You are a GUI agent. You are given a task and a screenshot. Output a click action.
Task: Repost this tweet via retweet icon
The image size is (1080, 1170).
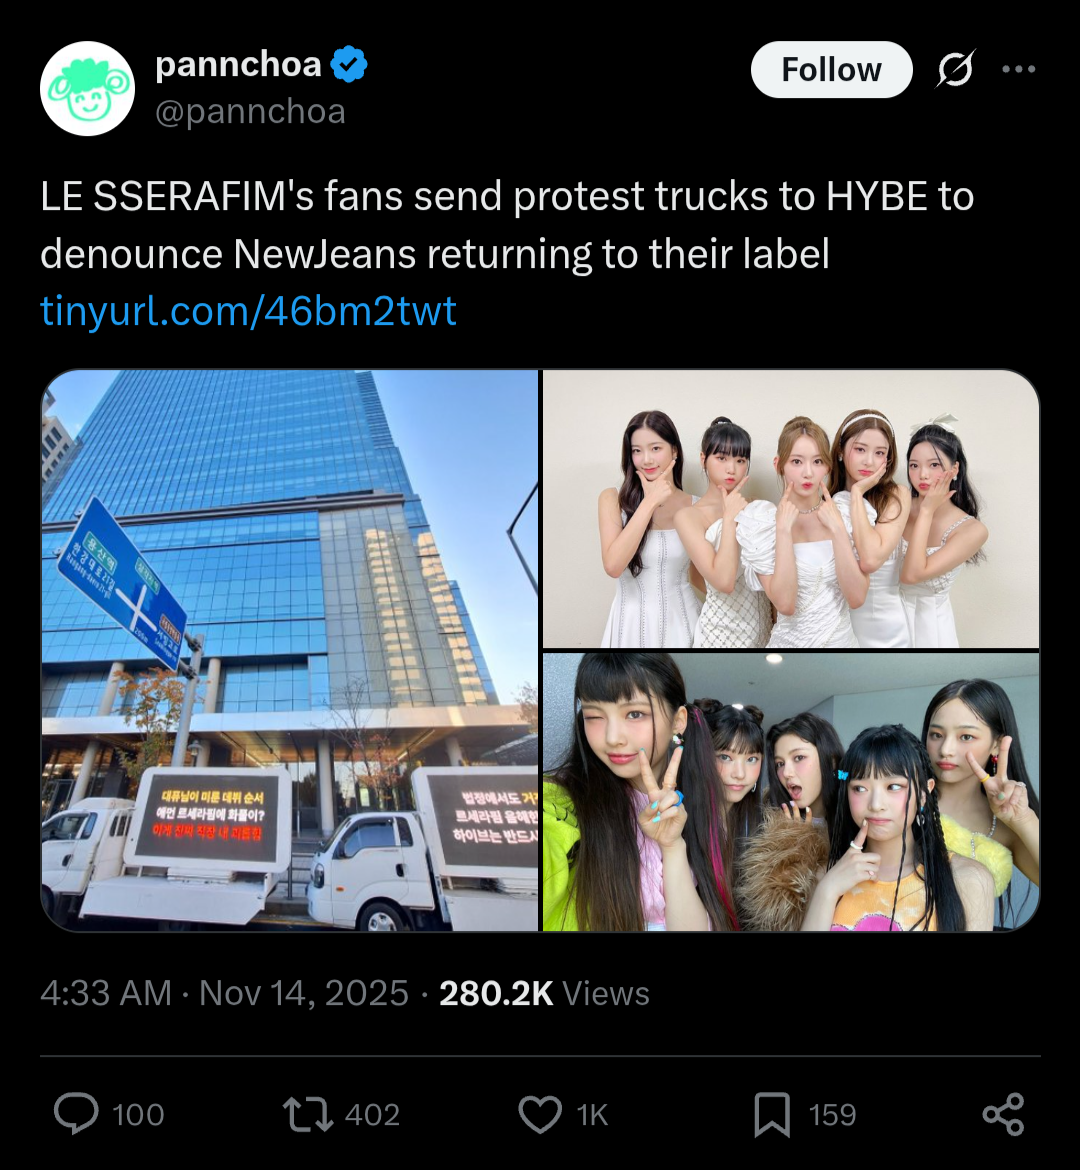pyautogui.click(x=308, y=1114)
